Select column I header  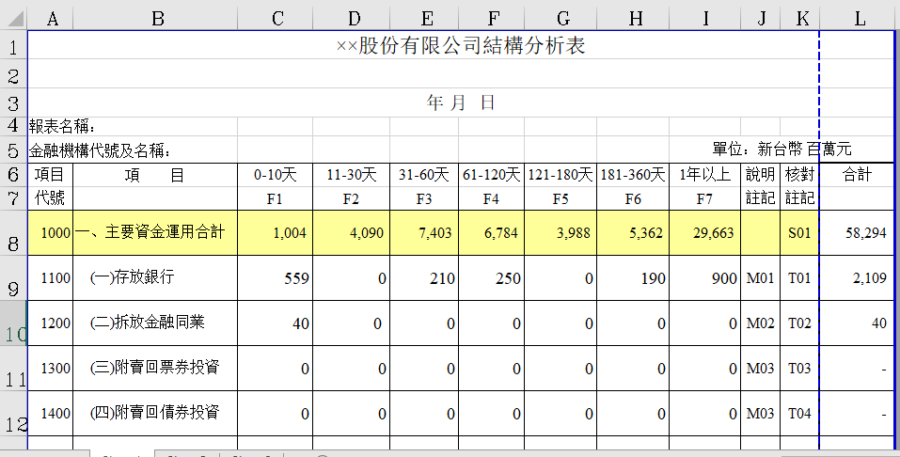705,18
